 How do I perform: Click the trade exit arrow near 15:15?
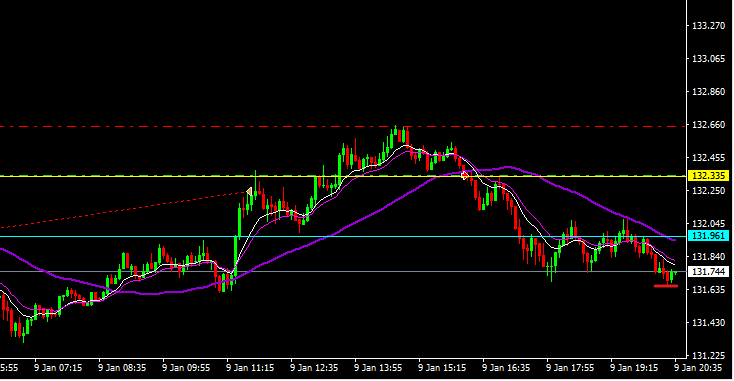point(464,176)
